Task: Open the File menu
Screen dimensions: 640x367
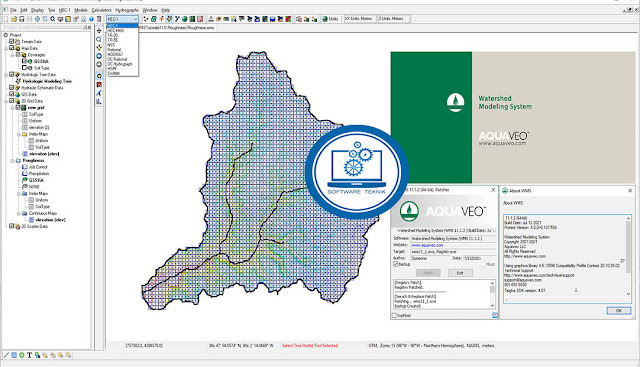Action: [13, 10]
